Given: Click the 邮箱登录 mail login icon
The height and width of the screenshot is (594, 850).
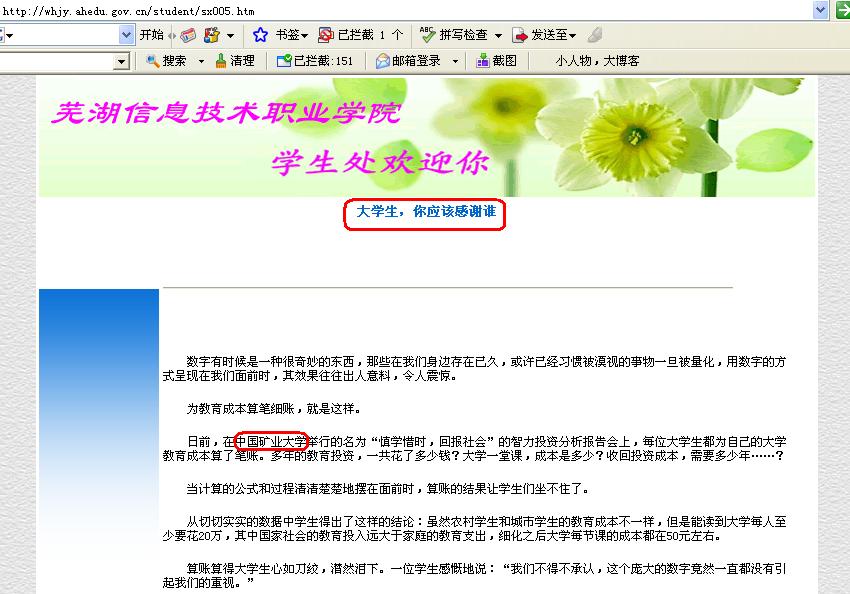Looking at the screenshot, I should point(383,61).
